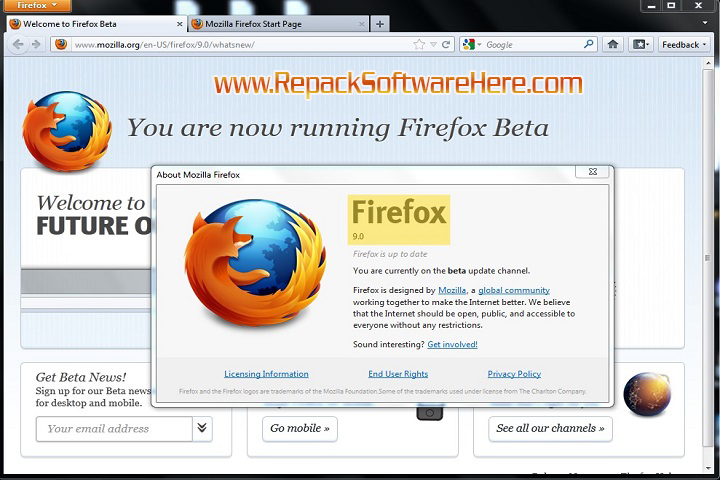Go back with the back arrow
This screenshot has width=720, height=480.
[x=18, y=45]
